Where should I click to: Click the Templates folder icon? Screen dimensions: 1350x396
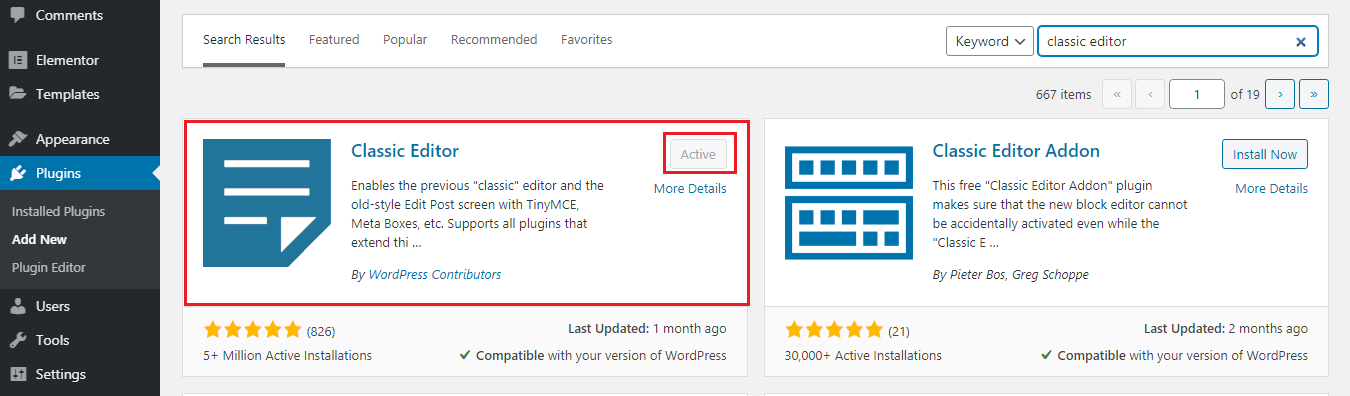tap(18, 94)
